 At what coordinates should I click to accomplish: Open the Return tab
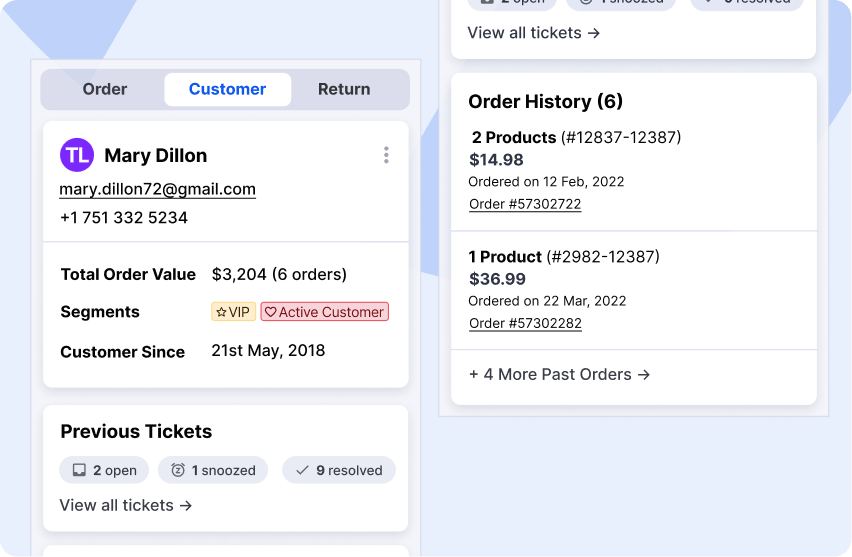pyautogui.click(x=344, y=89)
